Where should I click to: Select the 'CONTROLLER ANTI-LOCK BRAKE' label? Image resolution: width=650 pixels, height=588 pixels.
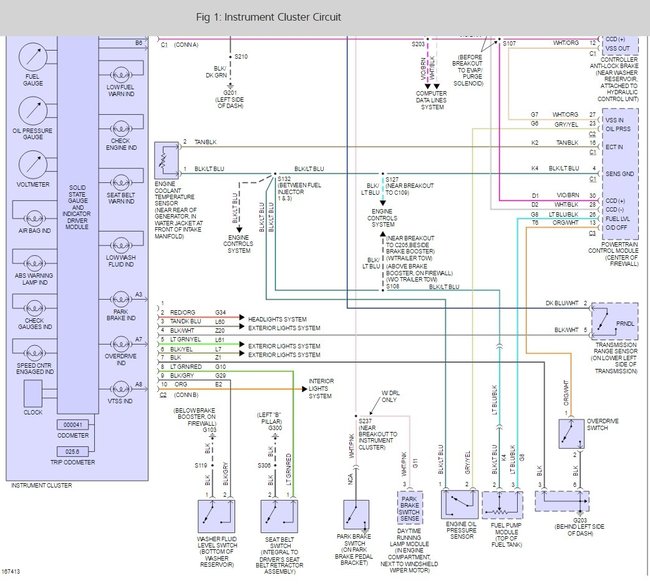614,63
